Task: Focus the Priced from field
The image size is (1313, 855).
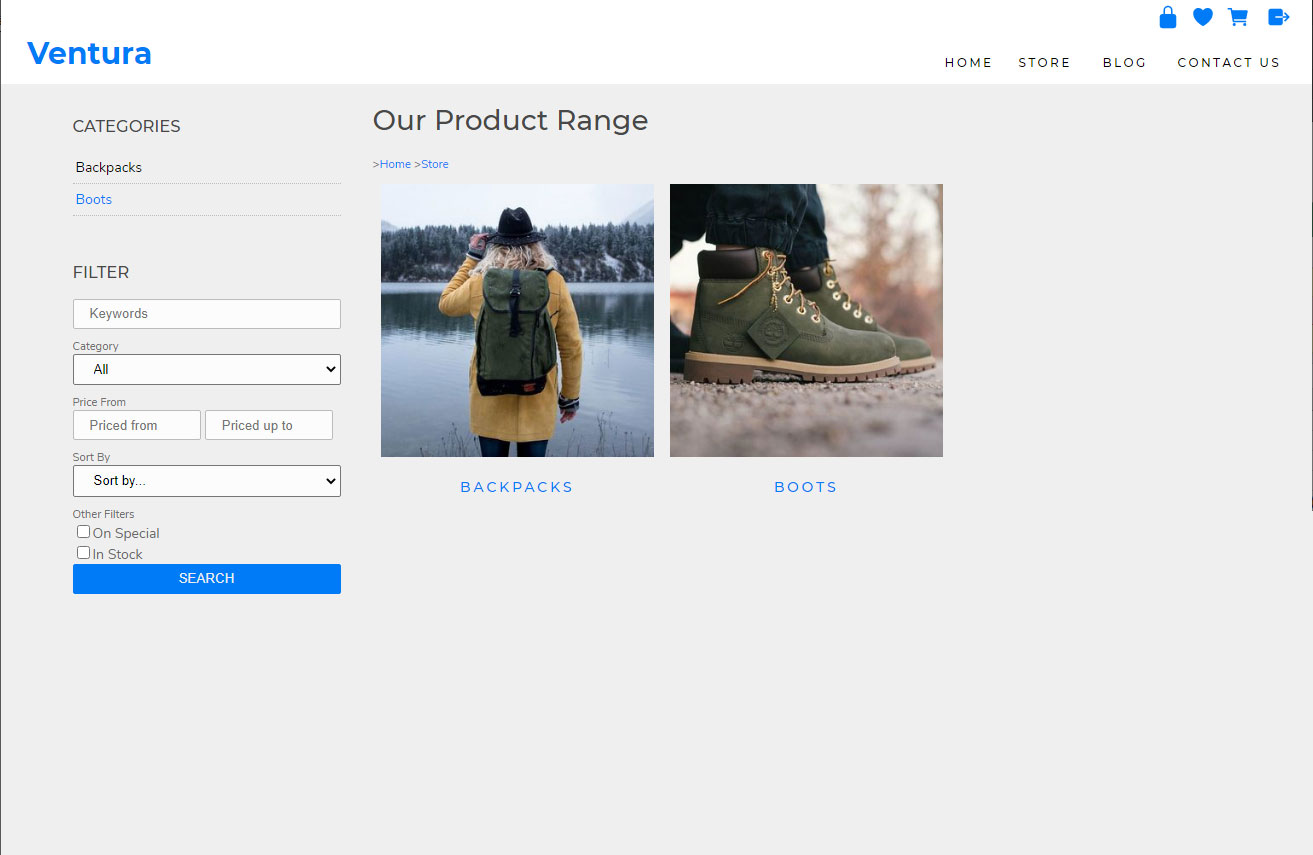Action: 137,425
